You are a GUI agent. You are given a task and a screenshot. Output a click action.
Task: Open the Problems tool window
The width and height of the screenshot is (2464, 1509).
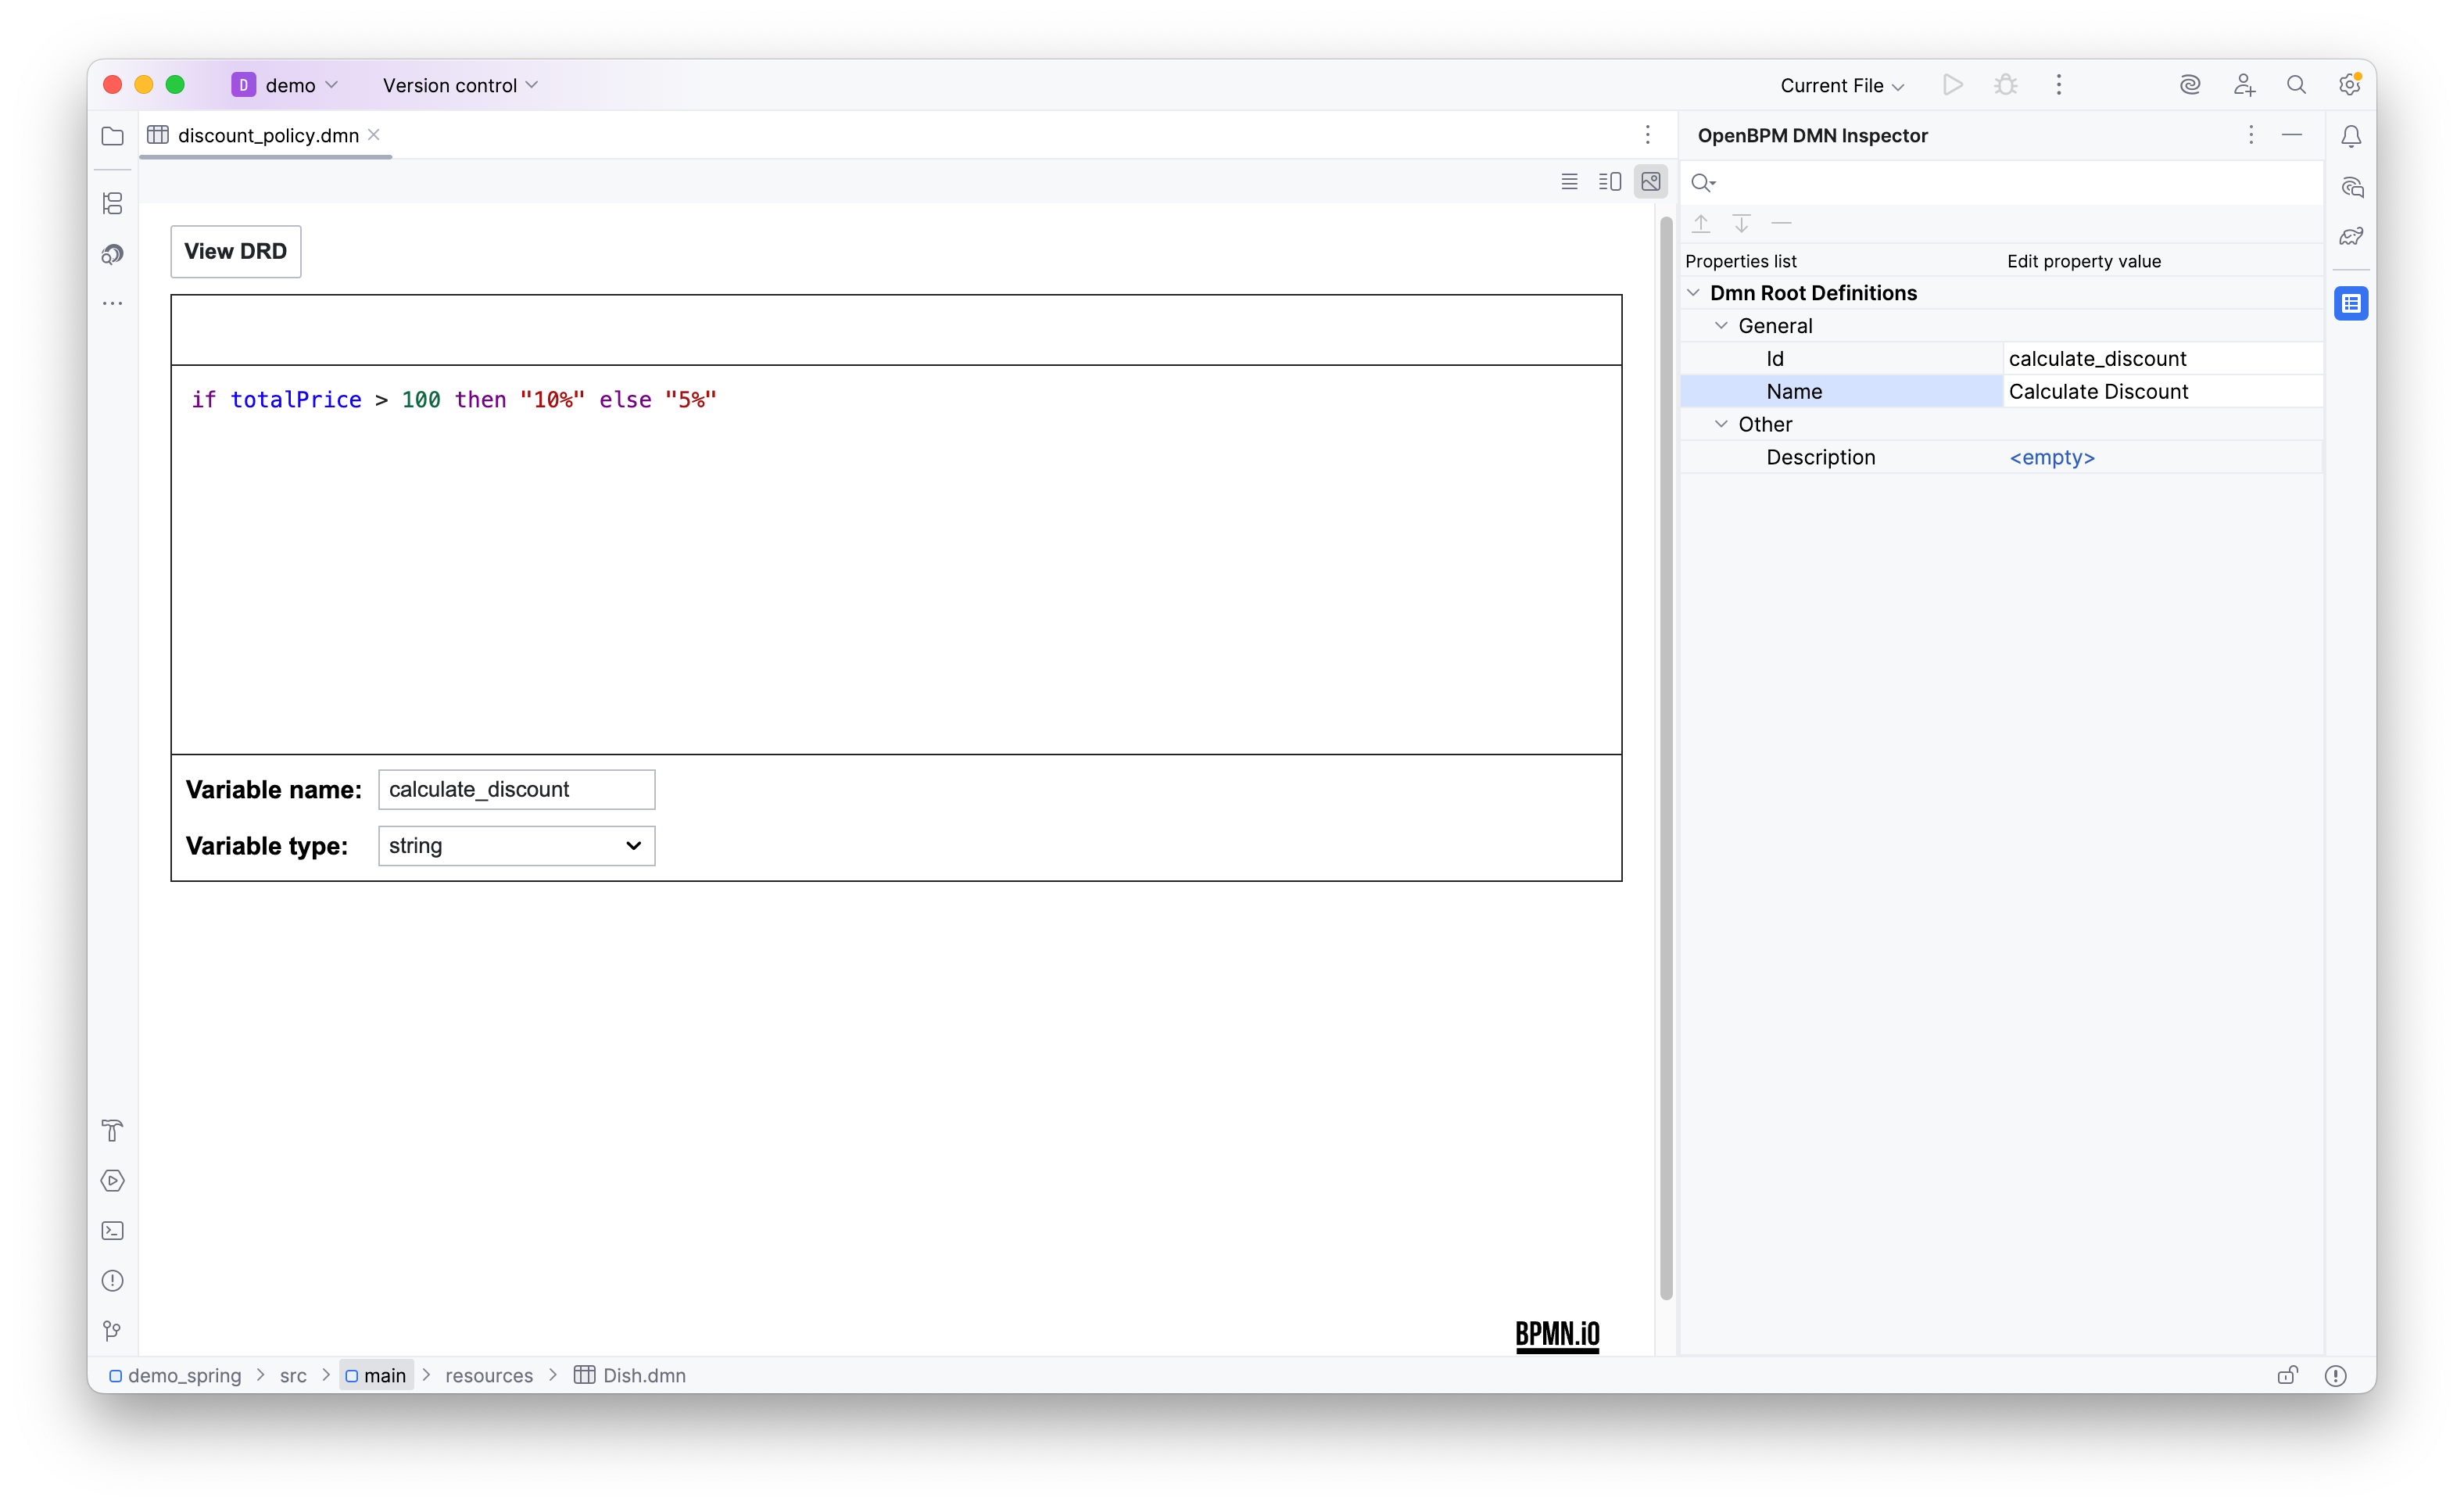(x=113, y=1281)
